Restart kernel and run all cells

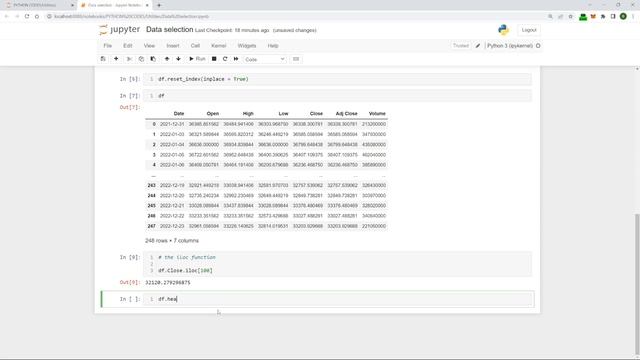tap(236, 59)
